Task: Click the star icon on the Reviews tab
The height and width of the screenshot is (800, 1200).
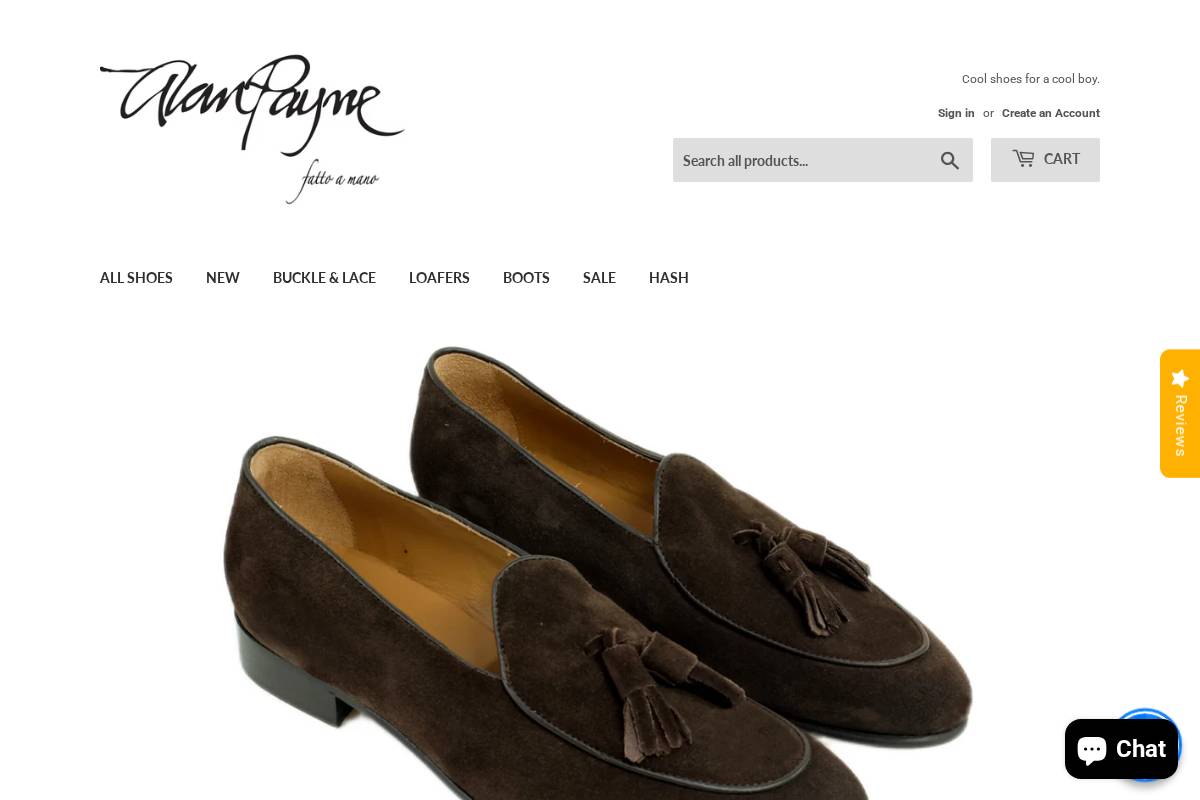Action: 1180,378
